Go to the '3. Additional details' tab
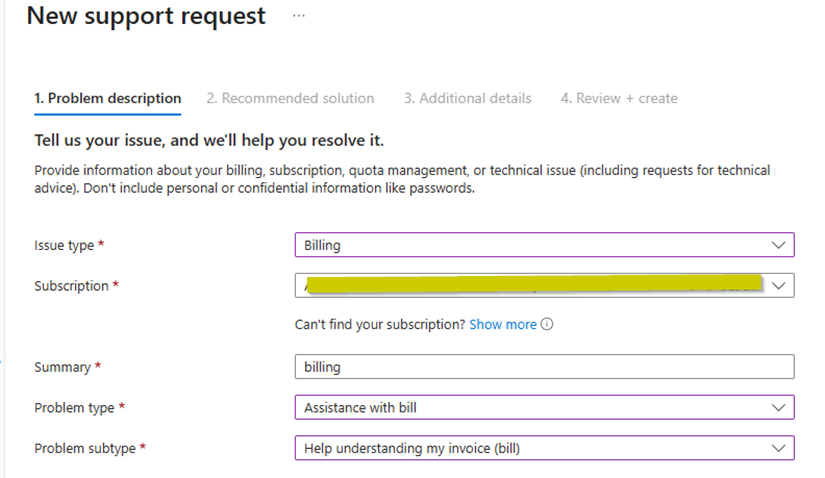 click(467, 98)
